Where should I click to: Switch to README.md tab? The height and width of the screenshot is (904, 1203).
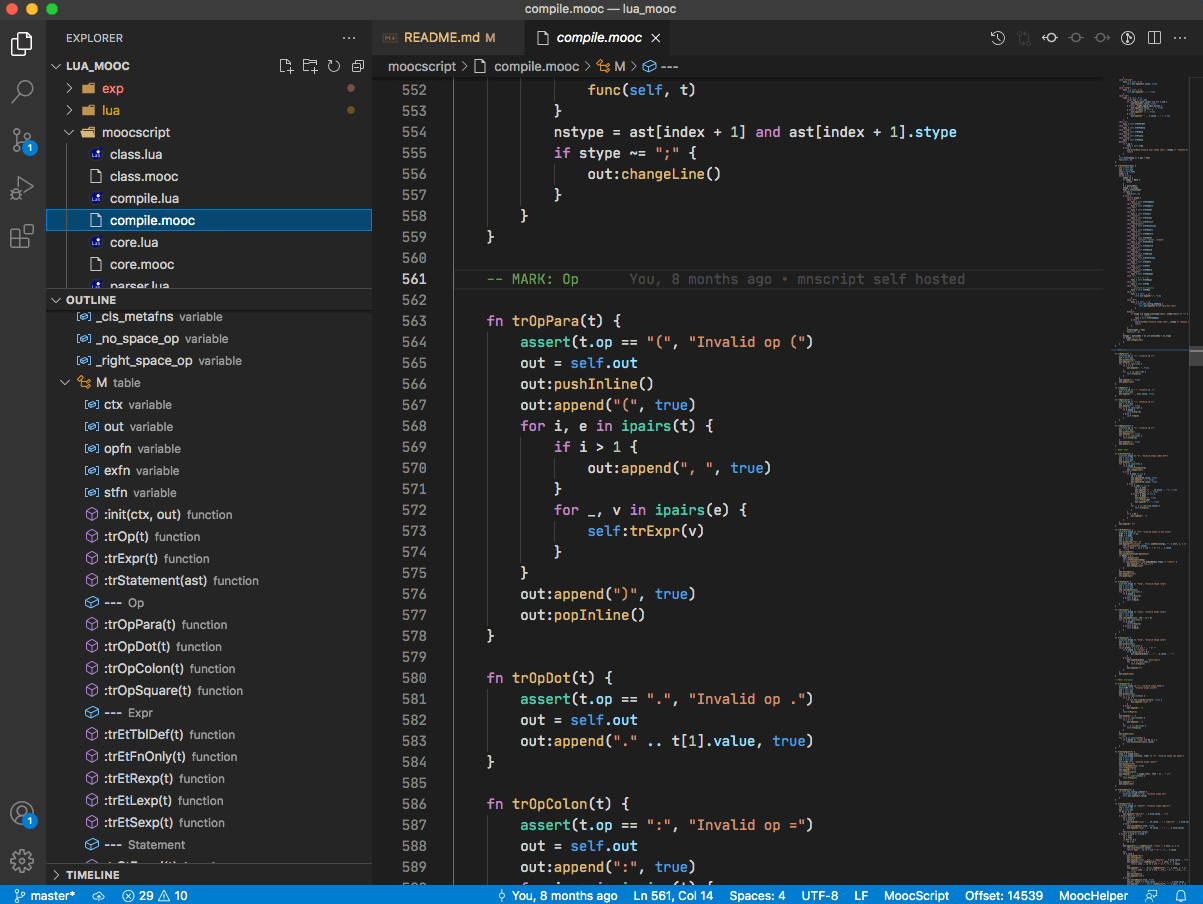pyautogui.click(x=447, y=38)
